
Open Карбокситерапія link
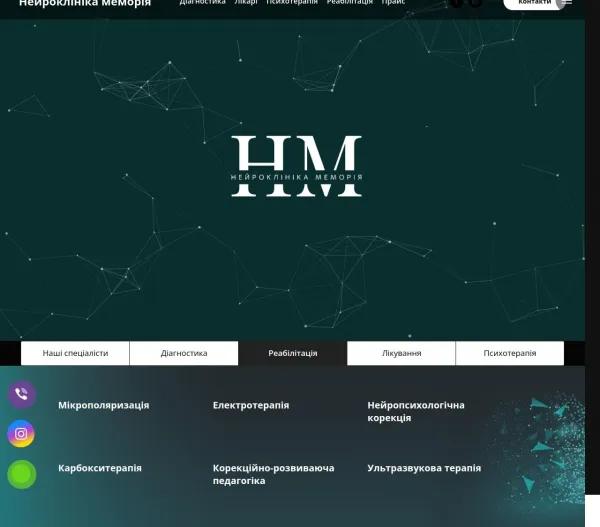100,468
